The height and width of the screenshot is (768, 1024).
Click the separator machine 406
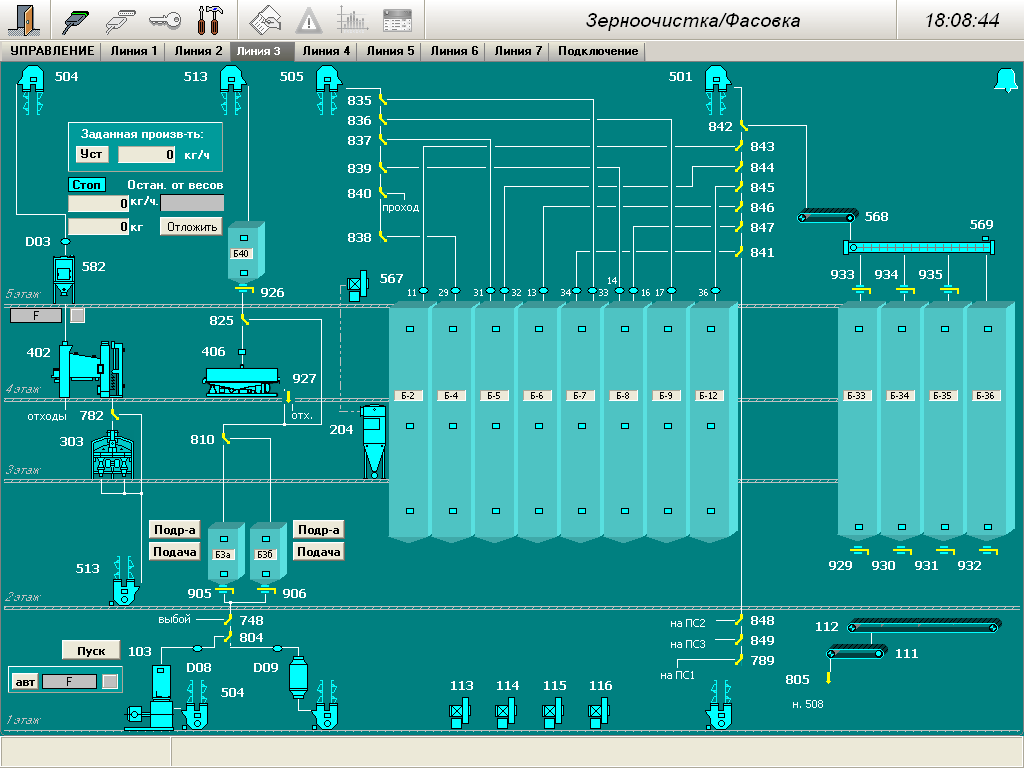pyautogui.click(x=241, y=380)
